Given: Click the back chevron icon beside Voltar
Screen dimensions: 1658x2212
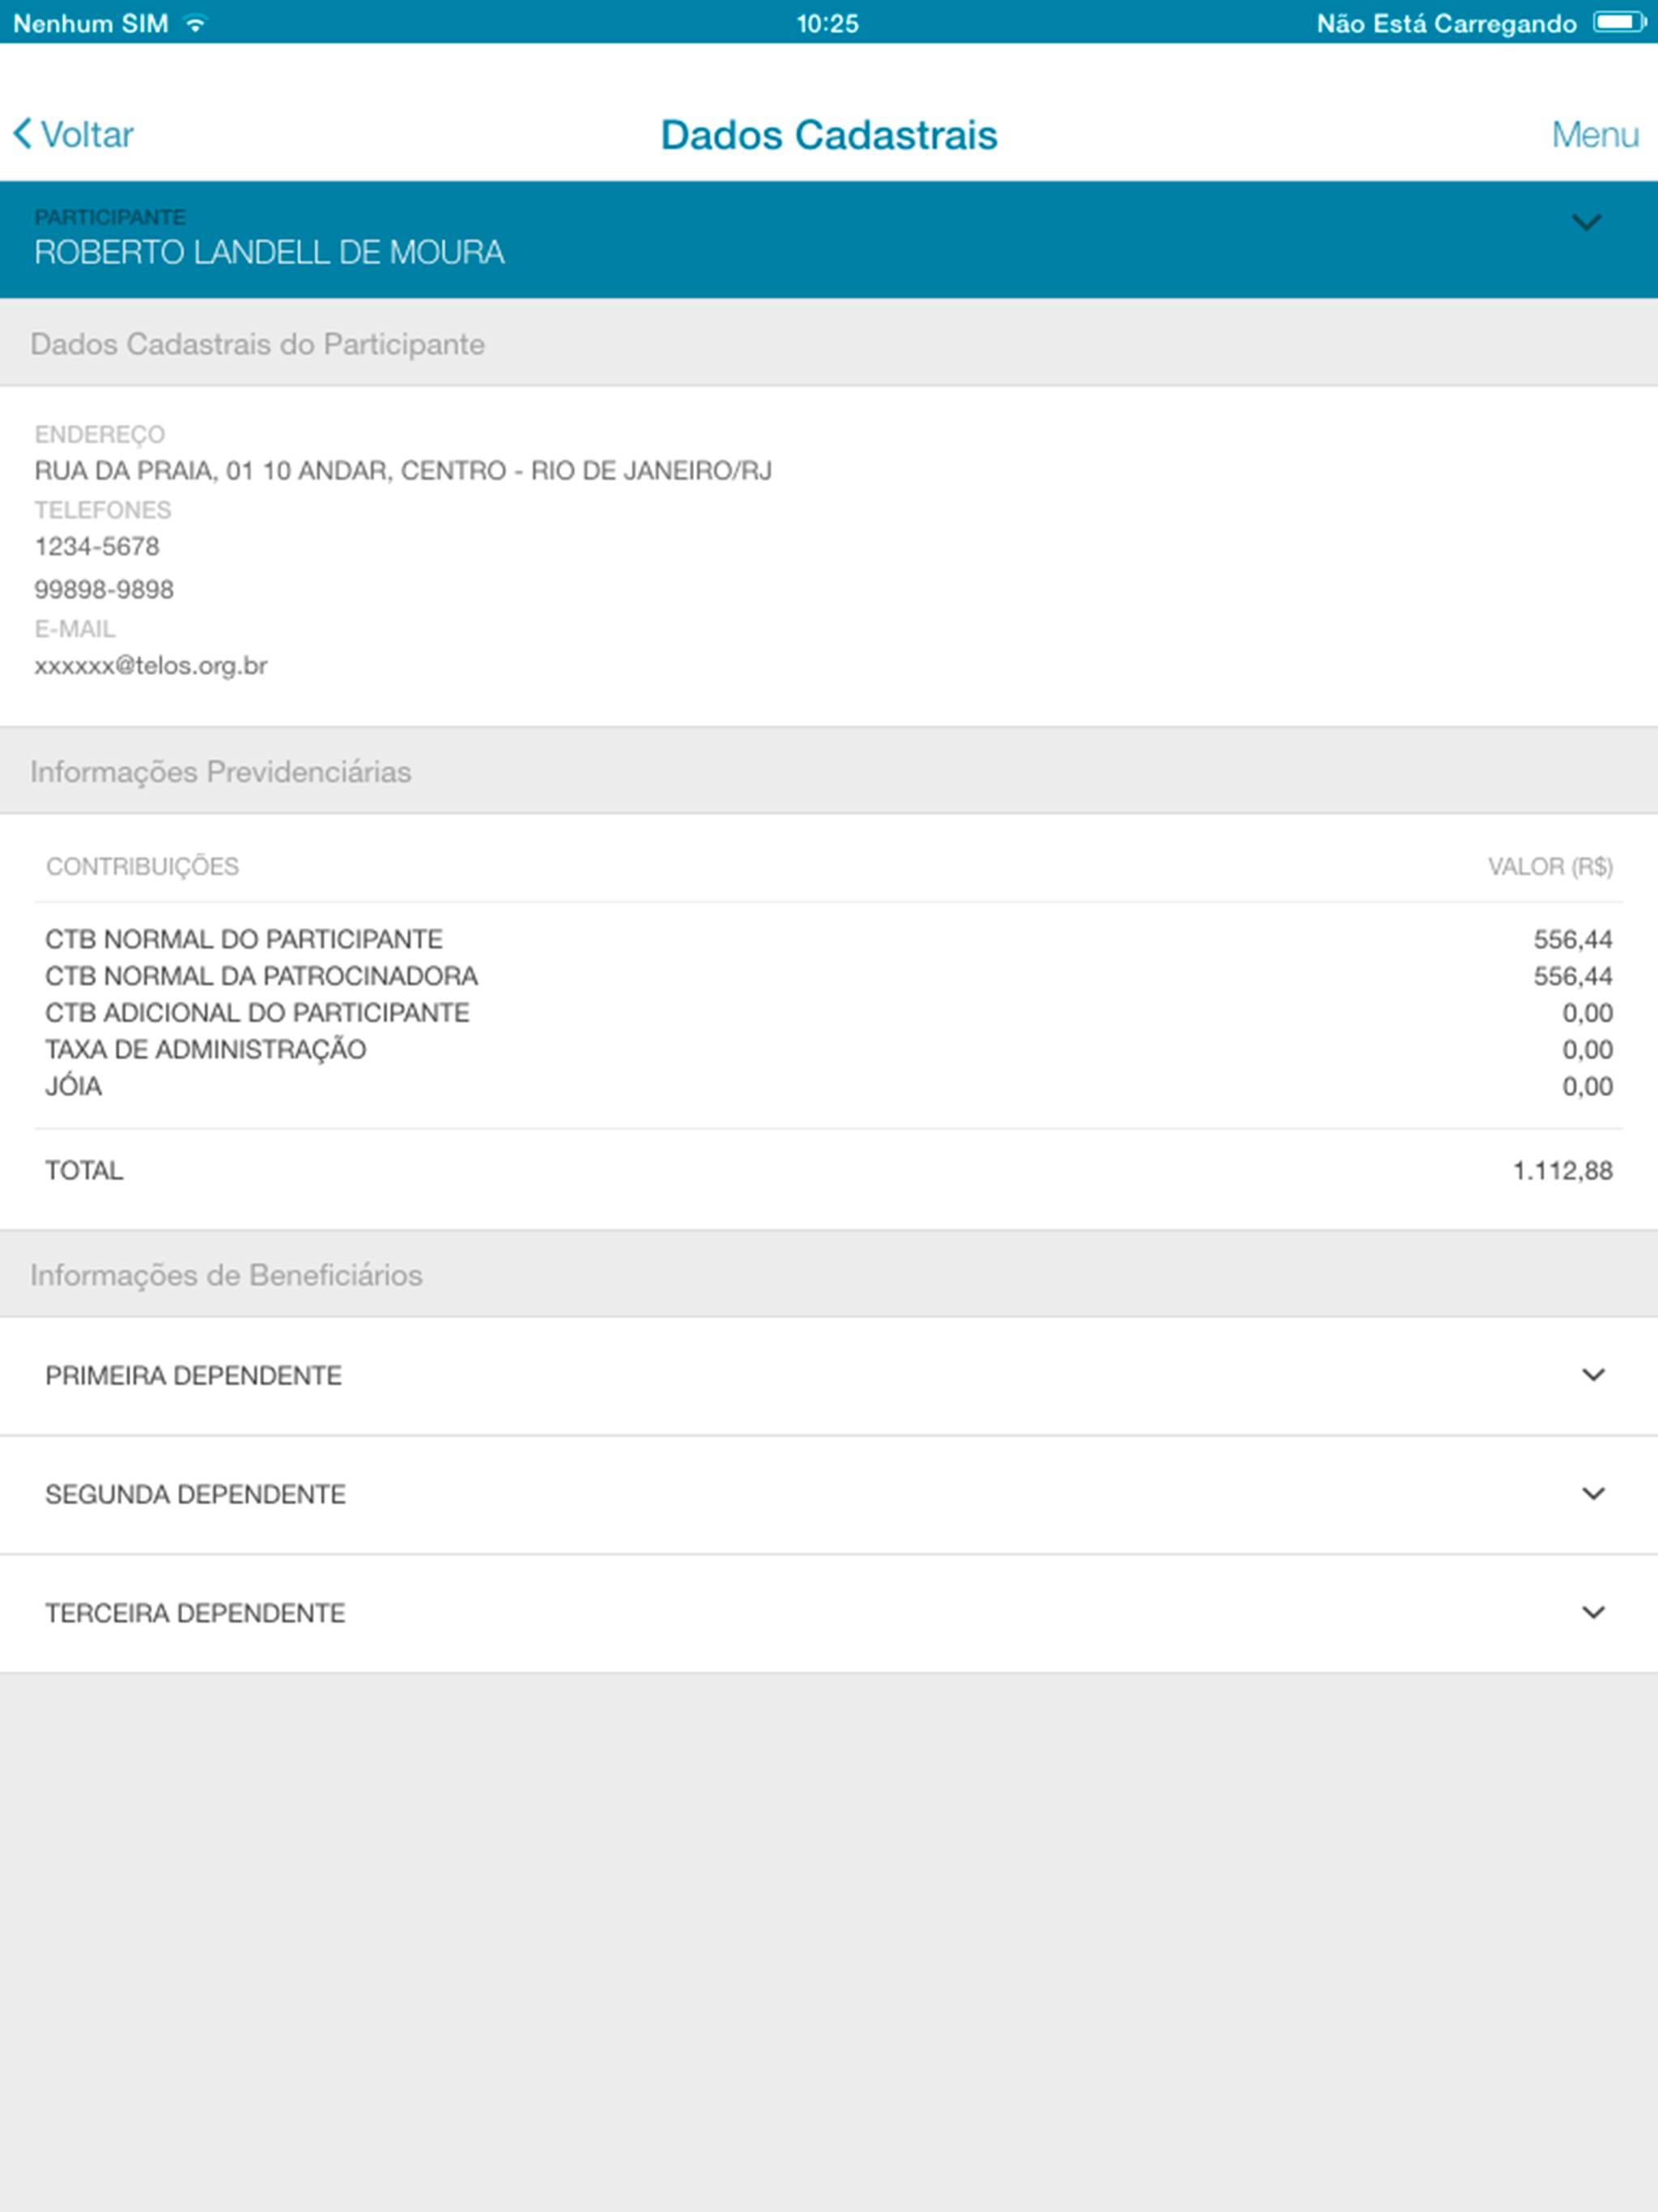Looking at the screenshot, I should [22, 133].
